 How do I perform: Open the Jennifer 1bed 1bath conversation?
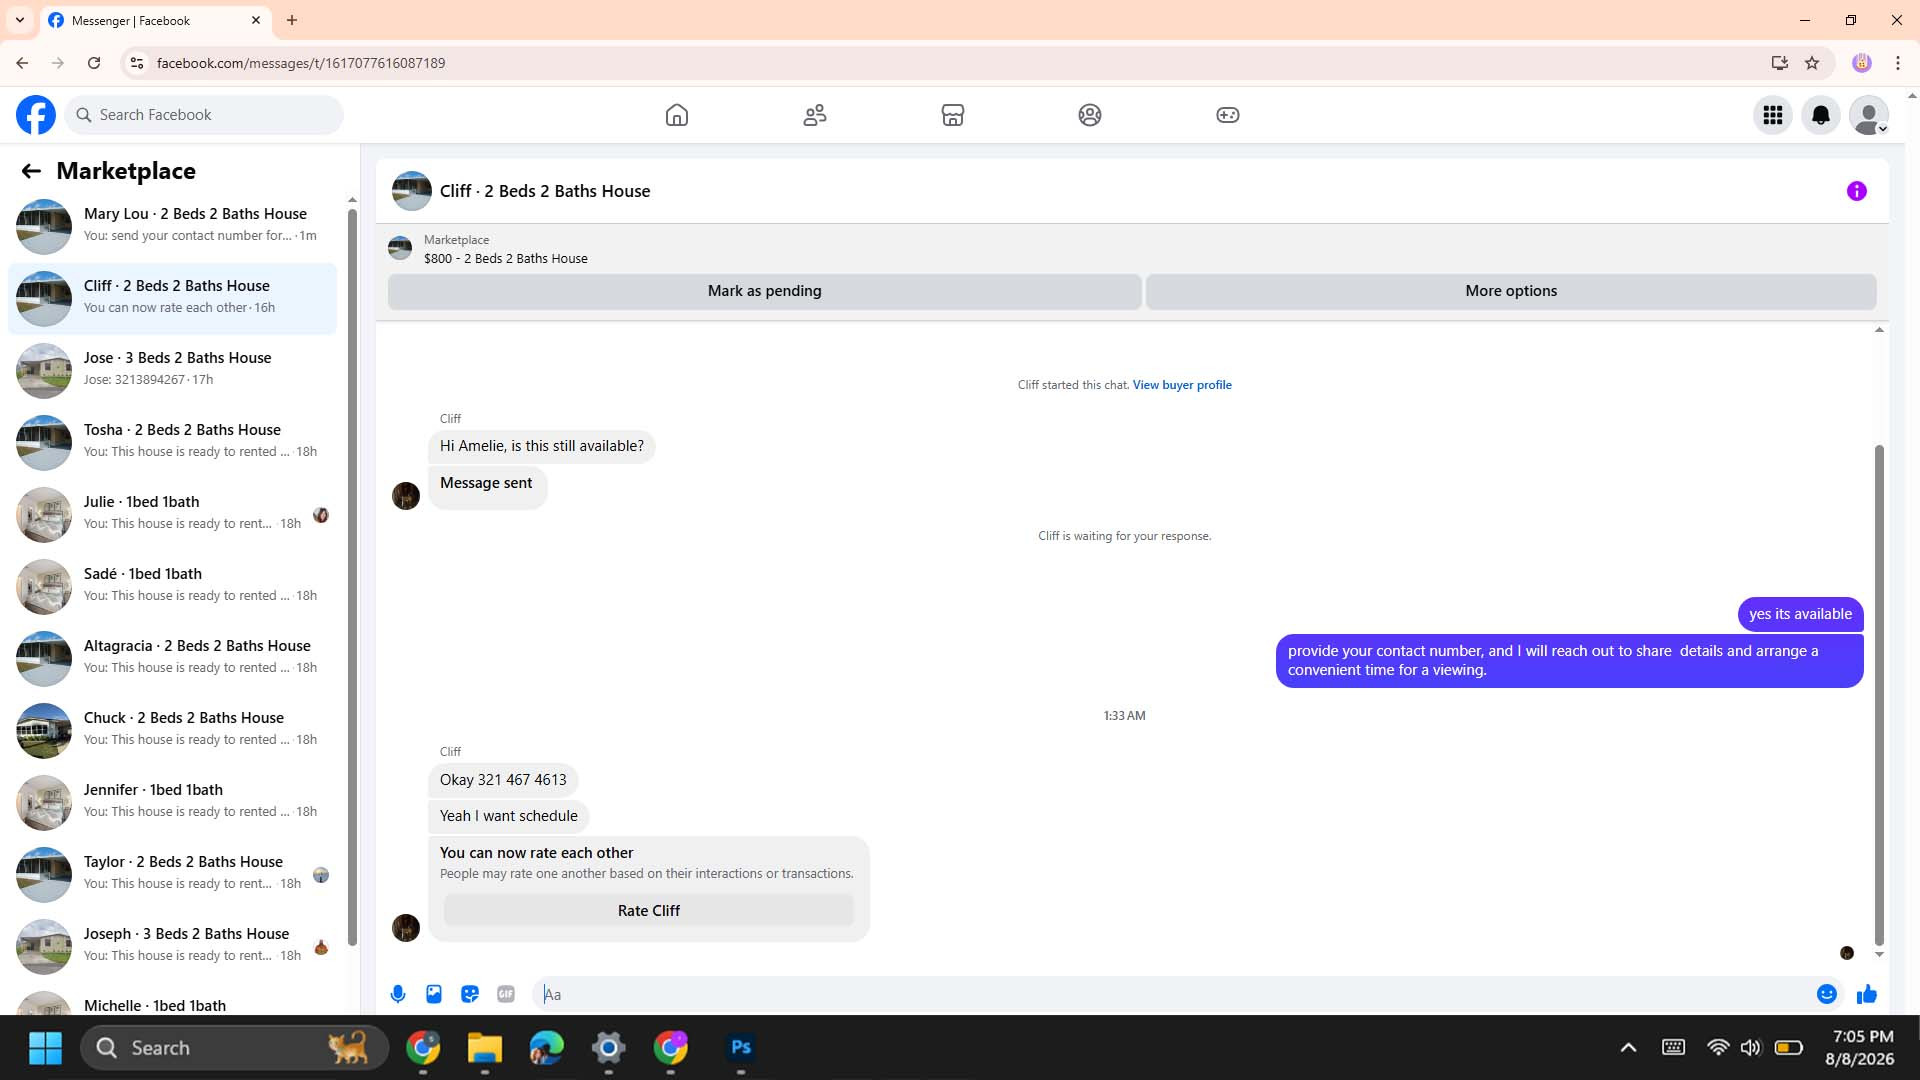[173, 802]
